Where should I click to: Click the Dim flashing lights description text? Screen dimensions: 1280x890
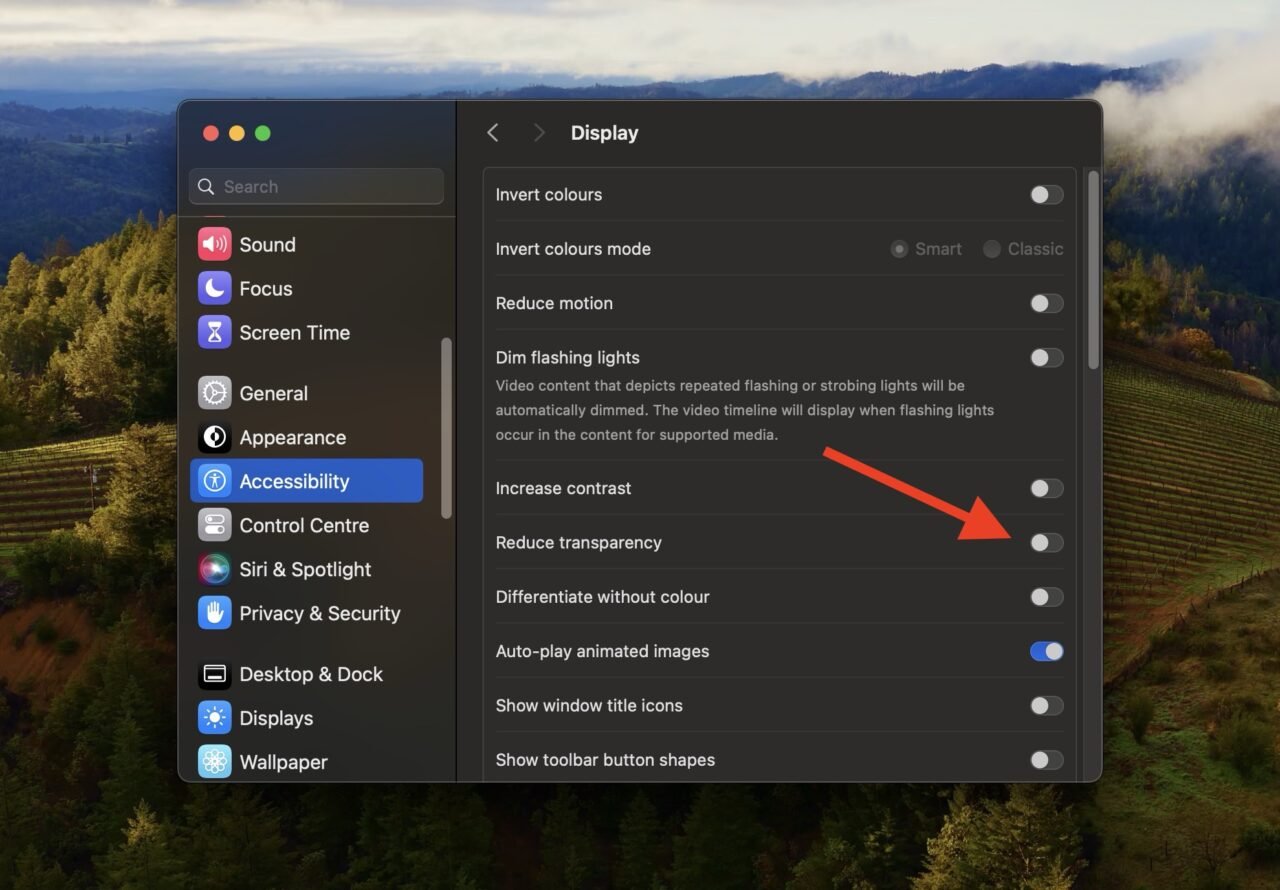(745, 410)
